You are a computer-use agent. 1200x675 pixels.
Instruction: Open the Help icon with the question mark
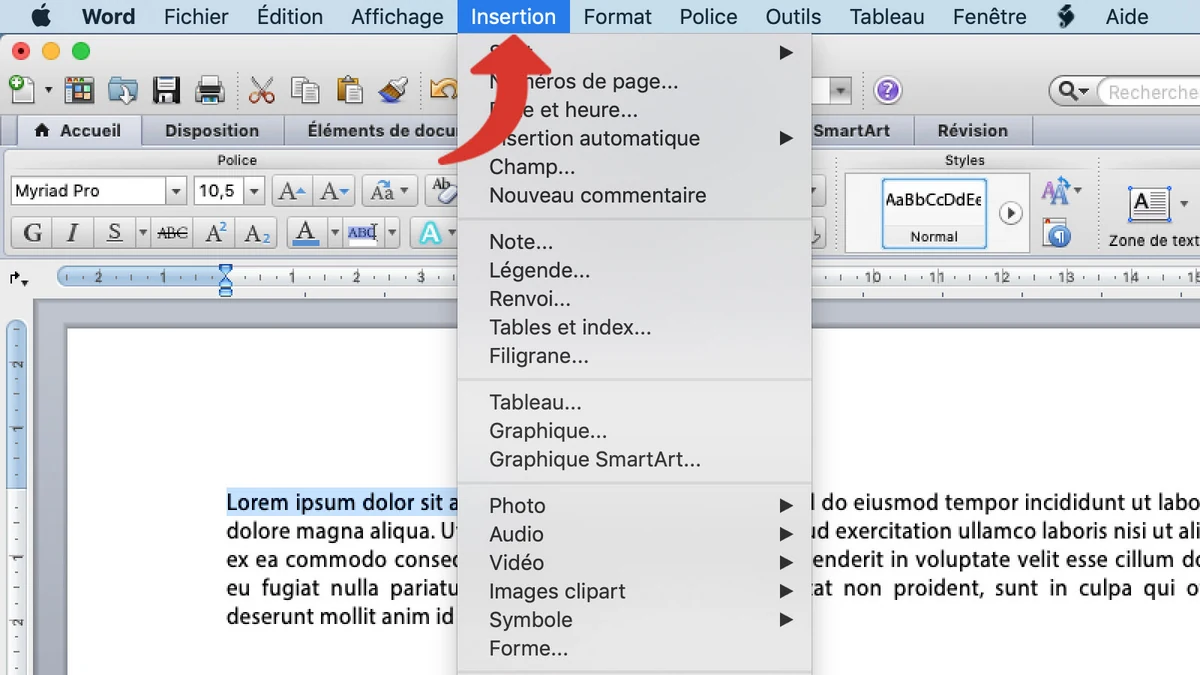pyautogui.click(x=887, y=90)
